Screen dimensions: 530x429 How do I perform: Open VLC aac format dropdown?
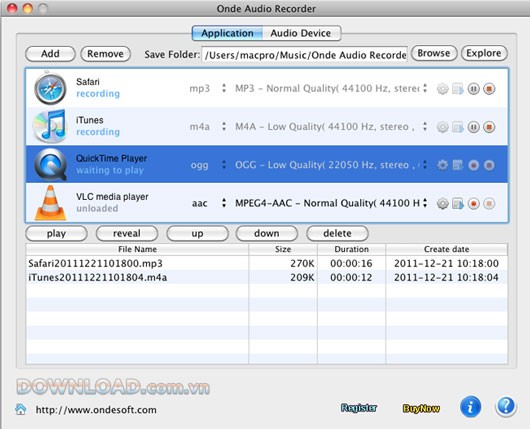(x=208, y=203)
